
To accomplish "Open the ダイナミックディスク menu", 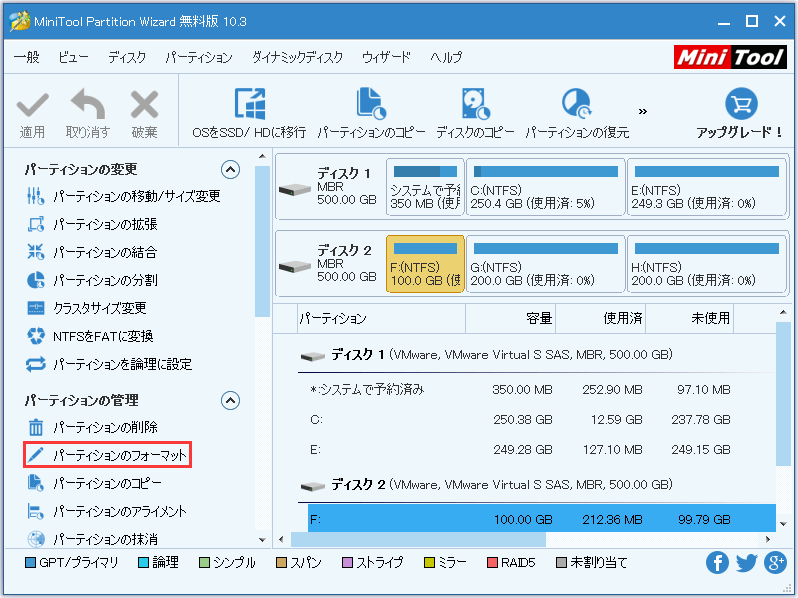I will [x=297, y=58].
